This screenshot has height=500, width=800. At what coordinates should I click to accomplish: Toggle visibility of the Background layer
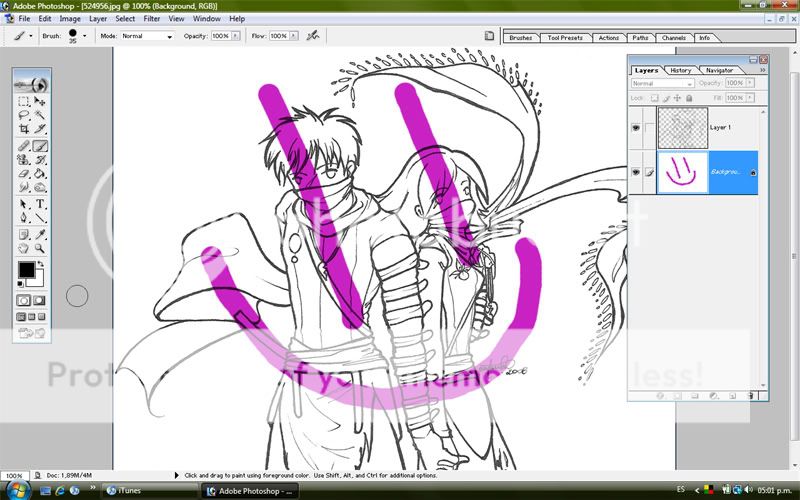[x=637, y=172]
